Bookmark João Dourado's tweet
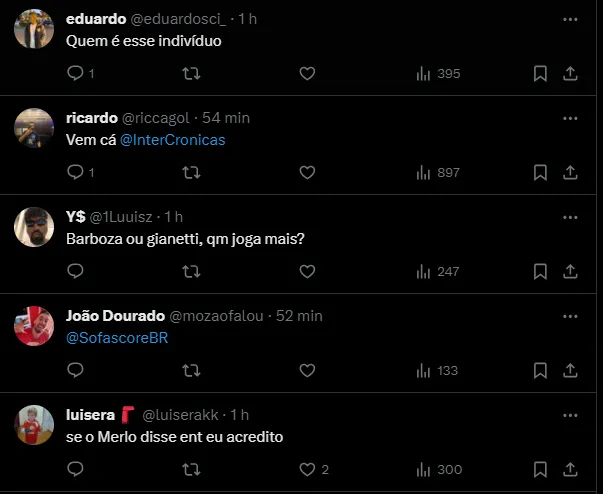This screenshot has height=494, width=603. pos(540,370)
